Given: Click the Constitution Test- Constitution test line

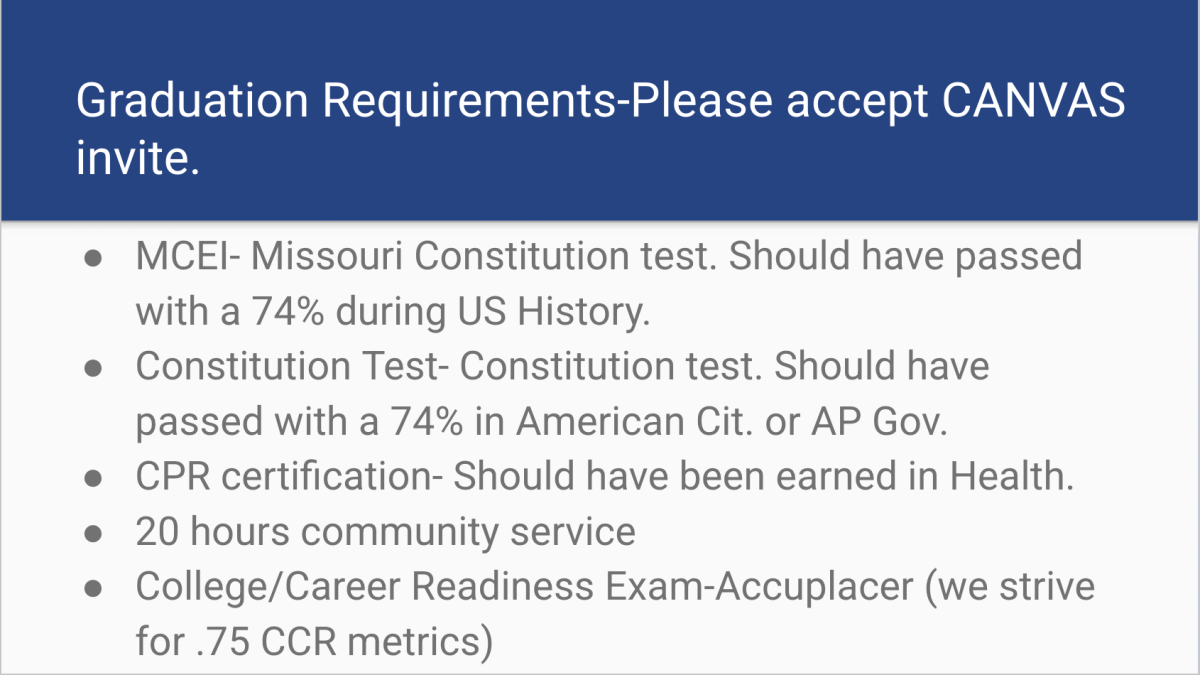Looking at the screenshot, I should click(x=563, y=366).
